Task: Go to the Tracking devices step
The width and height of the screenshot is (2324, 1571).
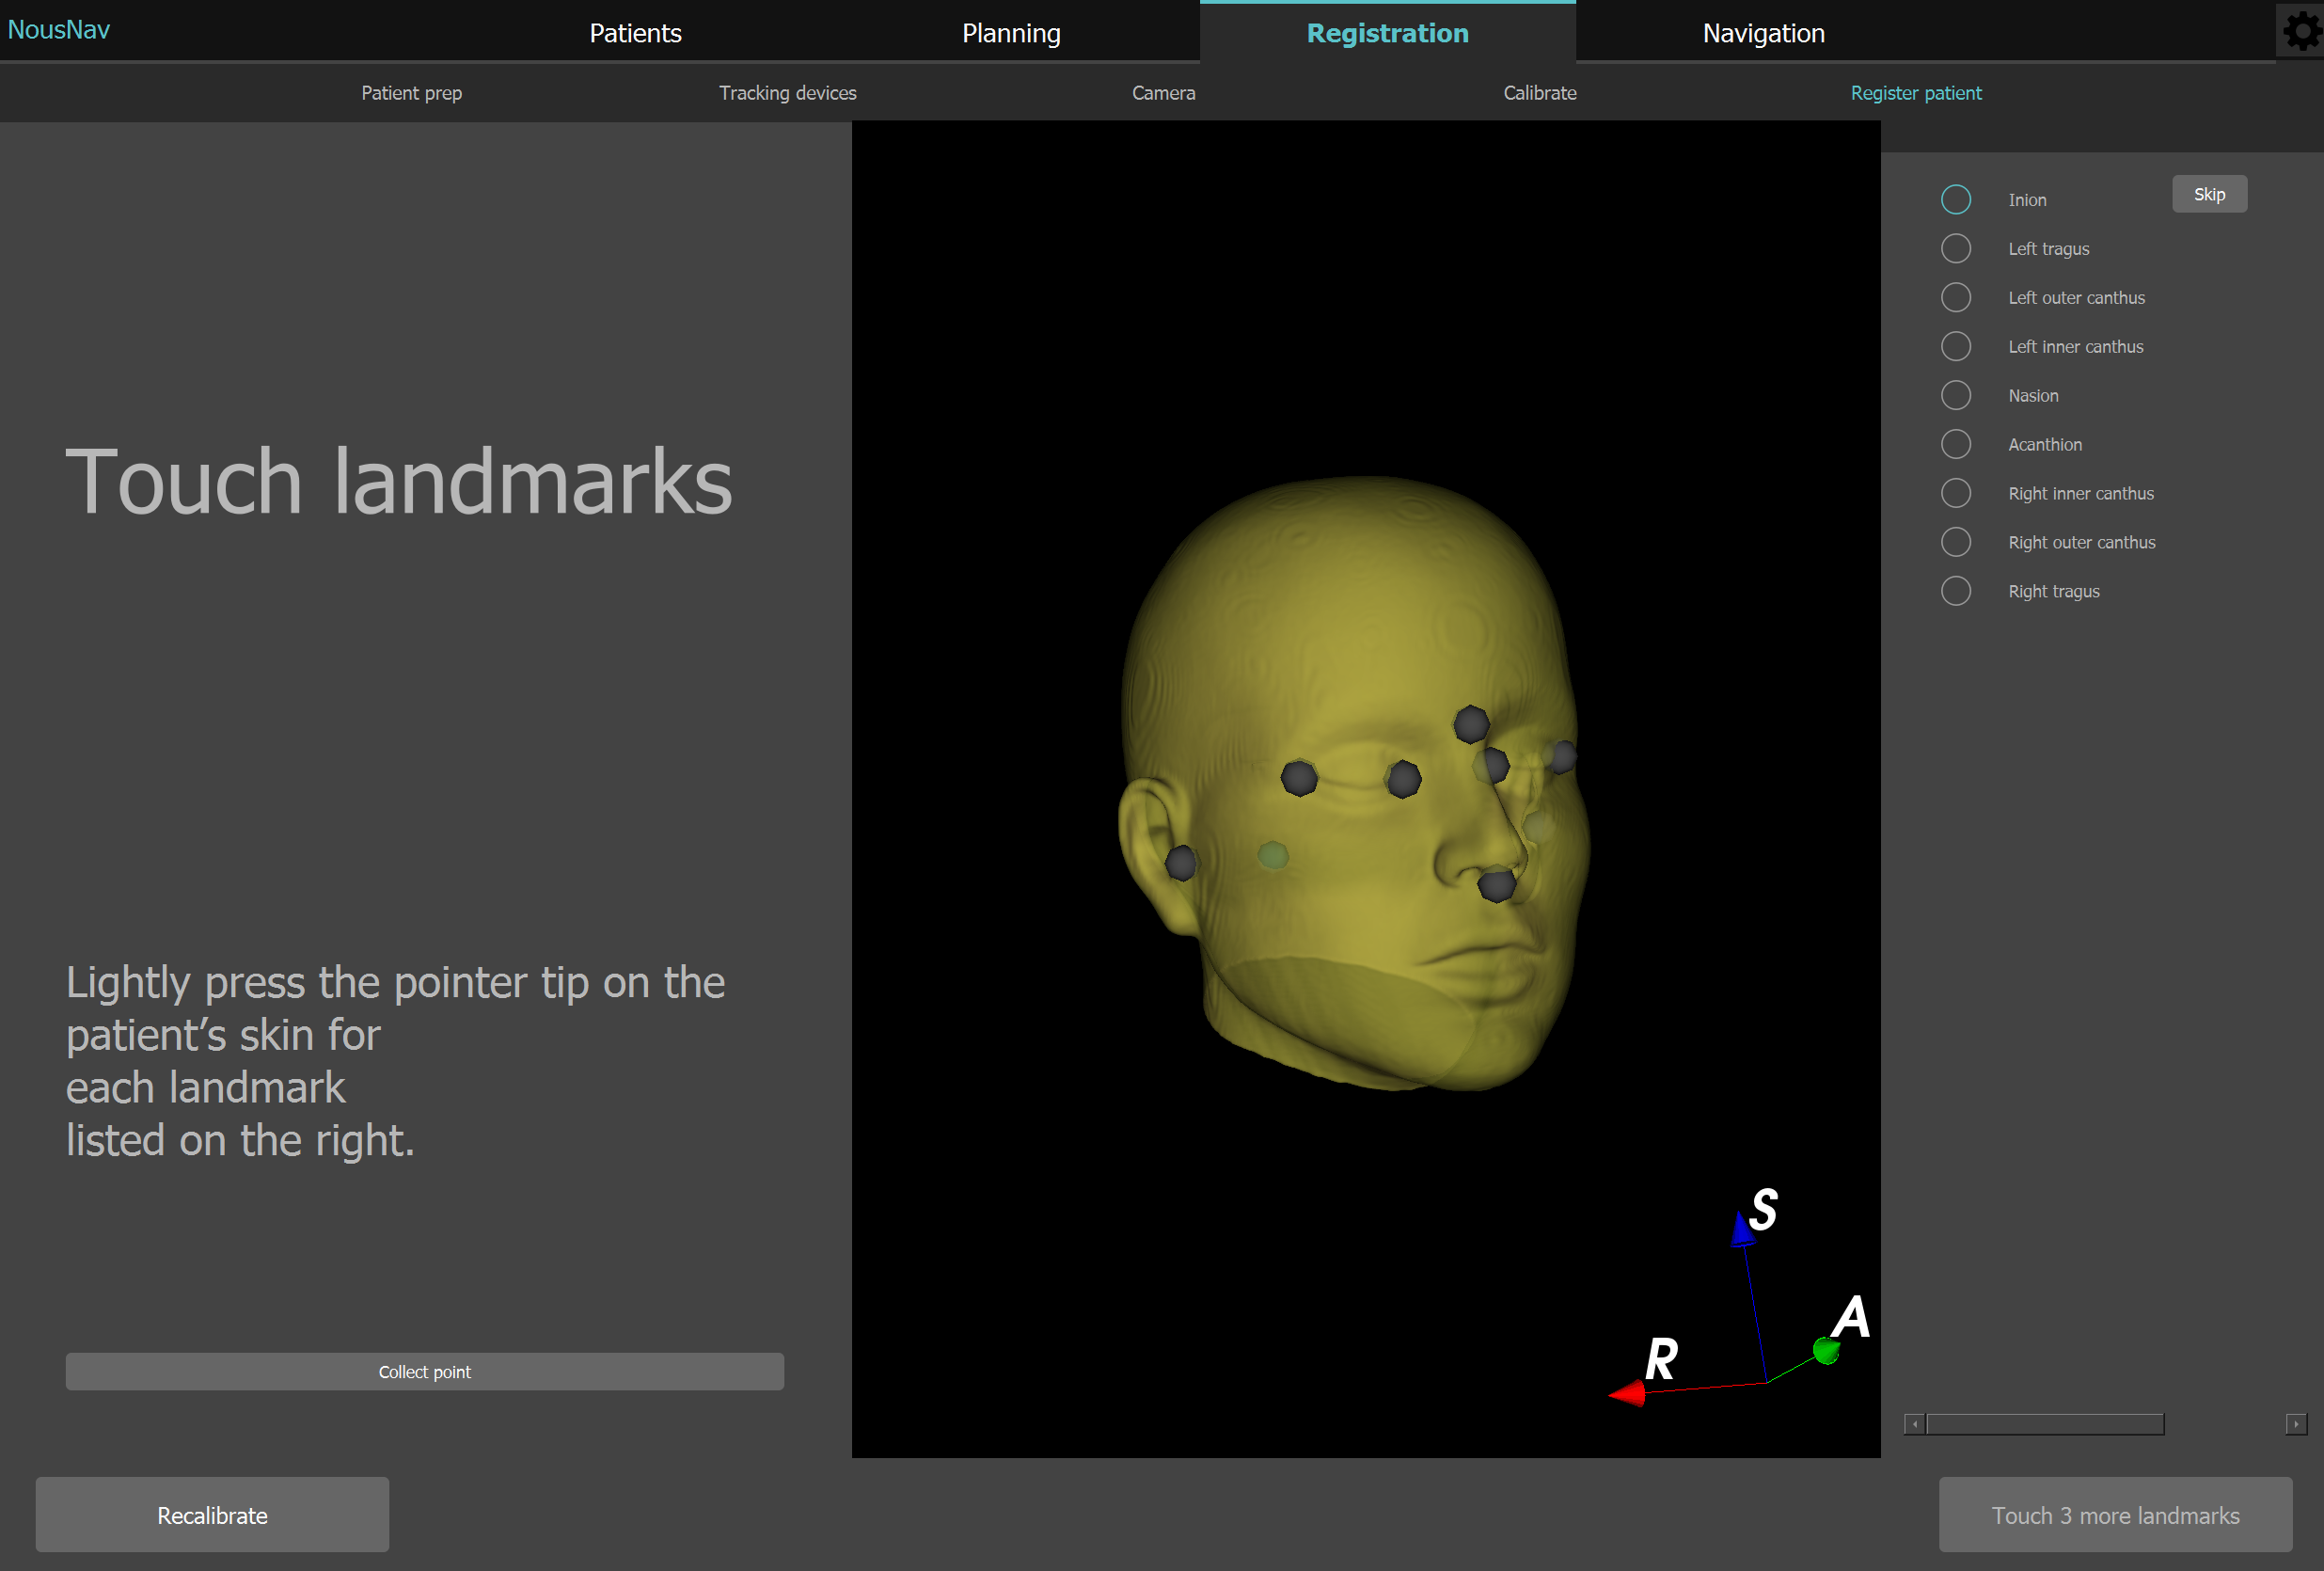Action: click(x=787, y=92)
